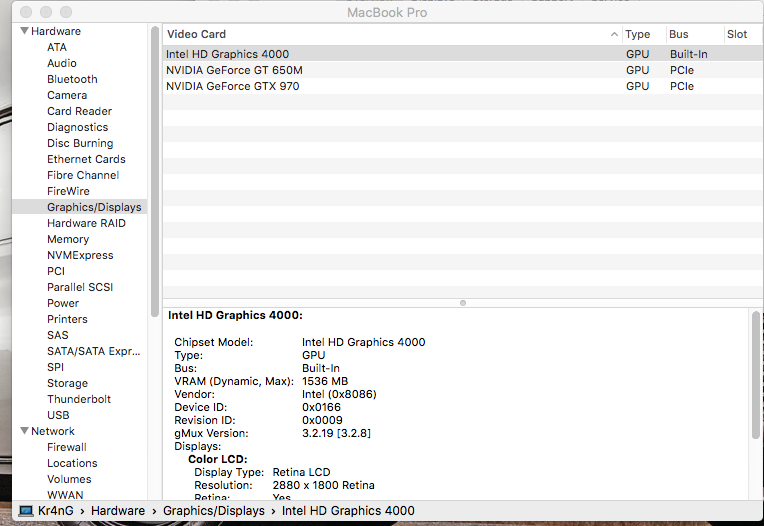
Task: Select Locations under Network
Action: pyautogui.click(x=72, y=463)
